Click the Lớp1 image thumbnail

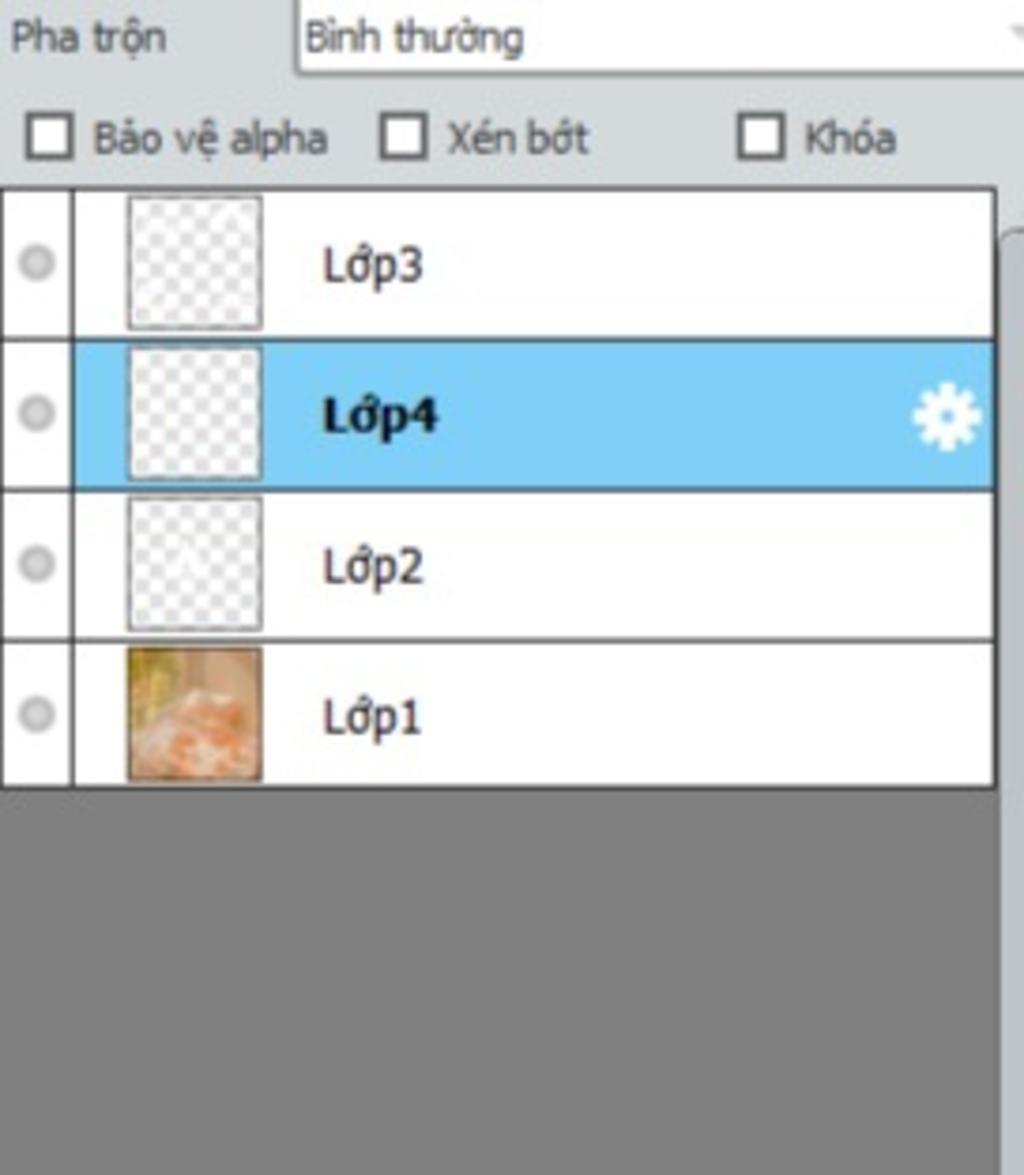click(x=195, y=715)
